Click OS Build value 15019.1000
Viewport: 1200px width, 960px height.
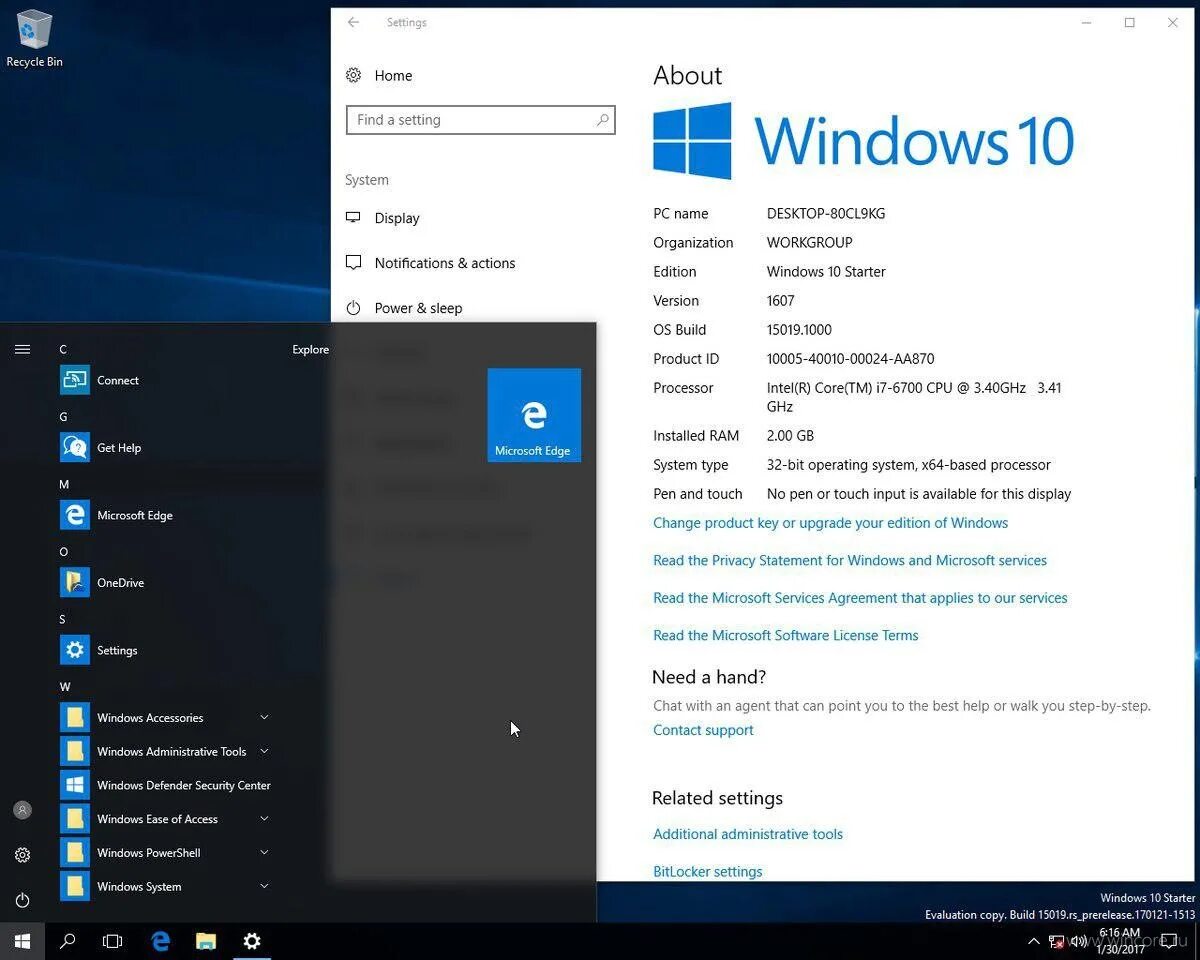tap(799, 330)
